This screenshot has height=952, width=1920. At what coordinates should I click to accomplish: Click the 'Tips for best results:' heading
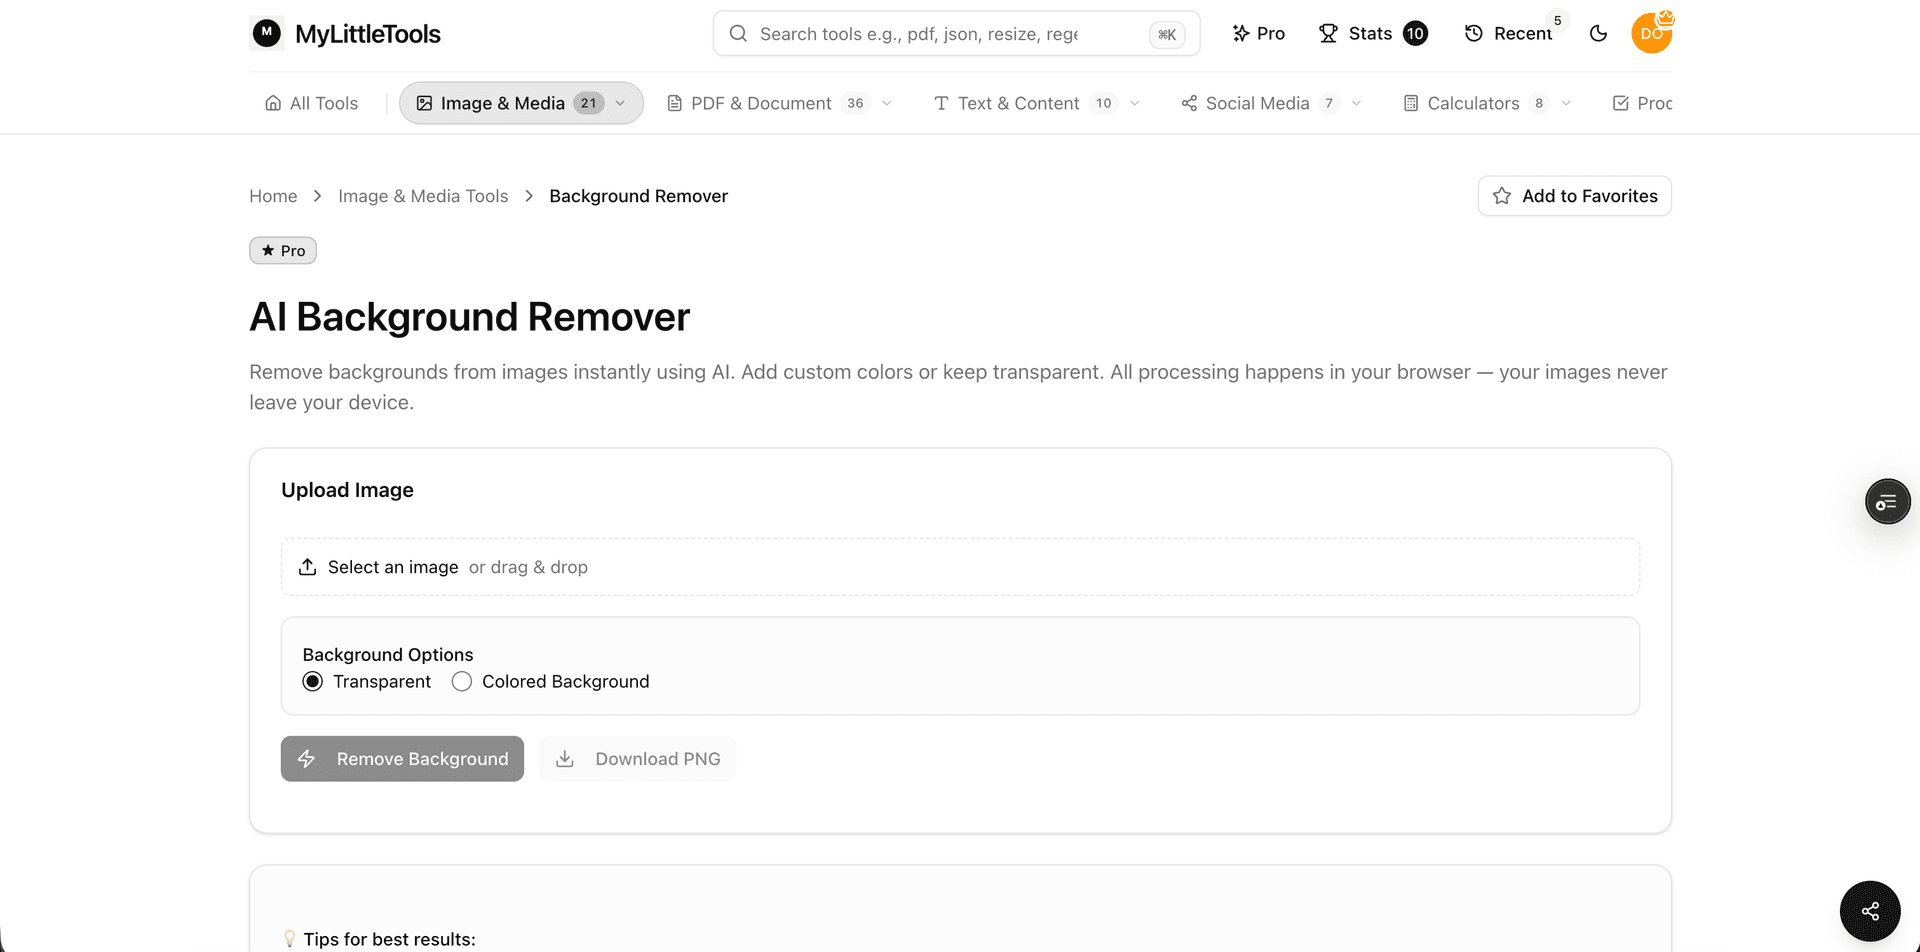[389, 939]
